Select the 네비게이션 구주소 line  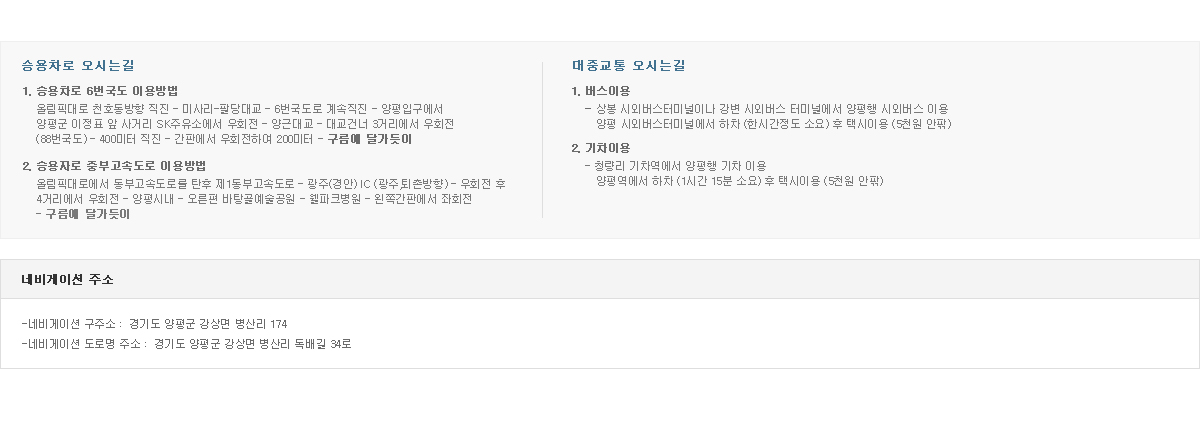pos(155,325)
